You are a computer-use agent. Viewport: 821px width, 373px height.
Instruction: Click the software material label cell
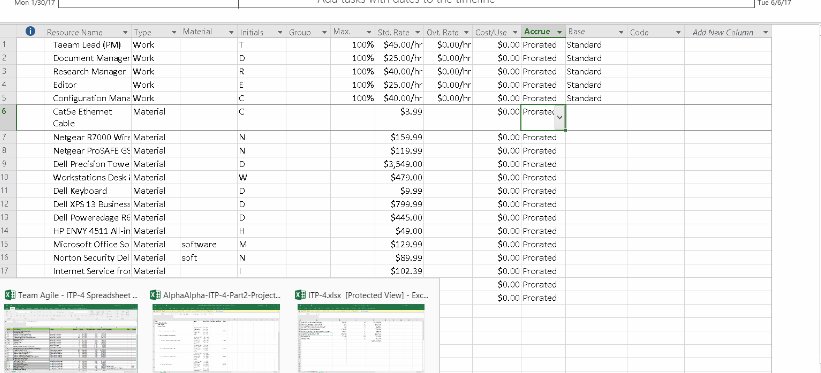pos(208,244)
